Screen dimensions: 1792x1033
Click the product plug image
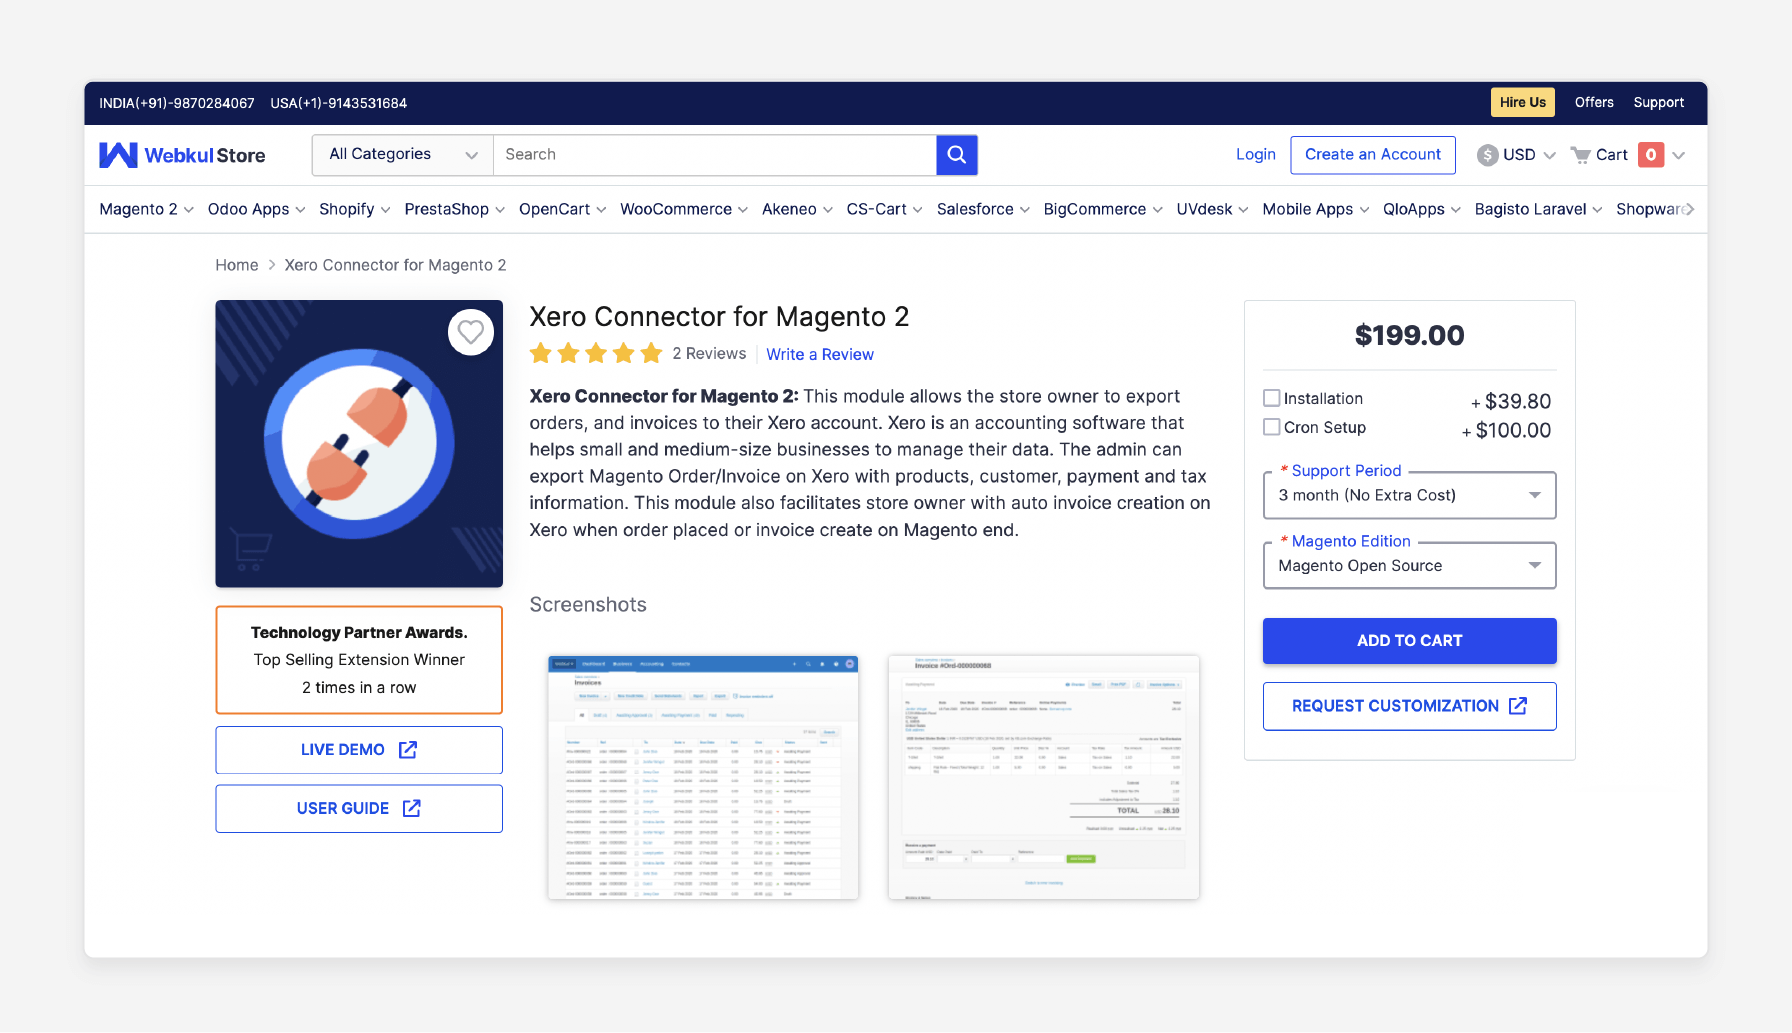359,444
